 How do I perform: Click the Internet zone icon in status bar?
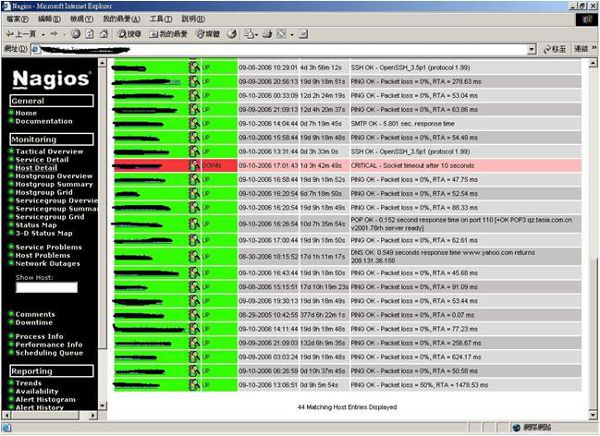(x=516, y=428)
